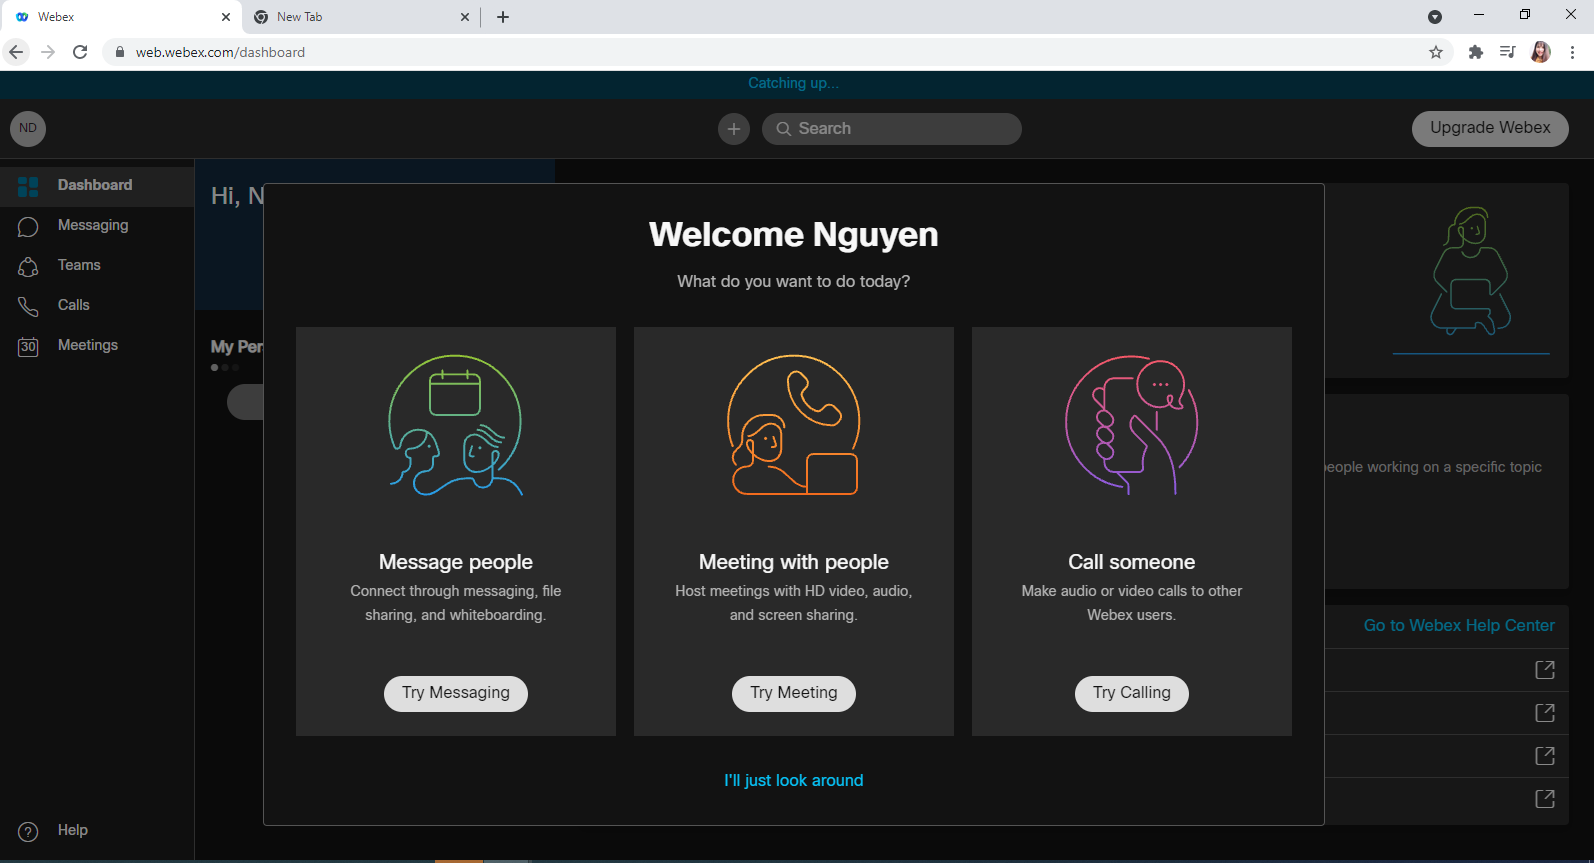This screenshot has width=1594, height=863.
Task: Click the Message people illustration
Action: click(456, 425)
